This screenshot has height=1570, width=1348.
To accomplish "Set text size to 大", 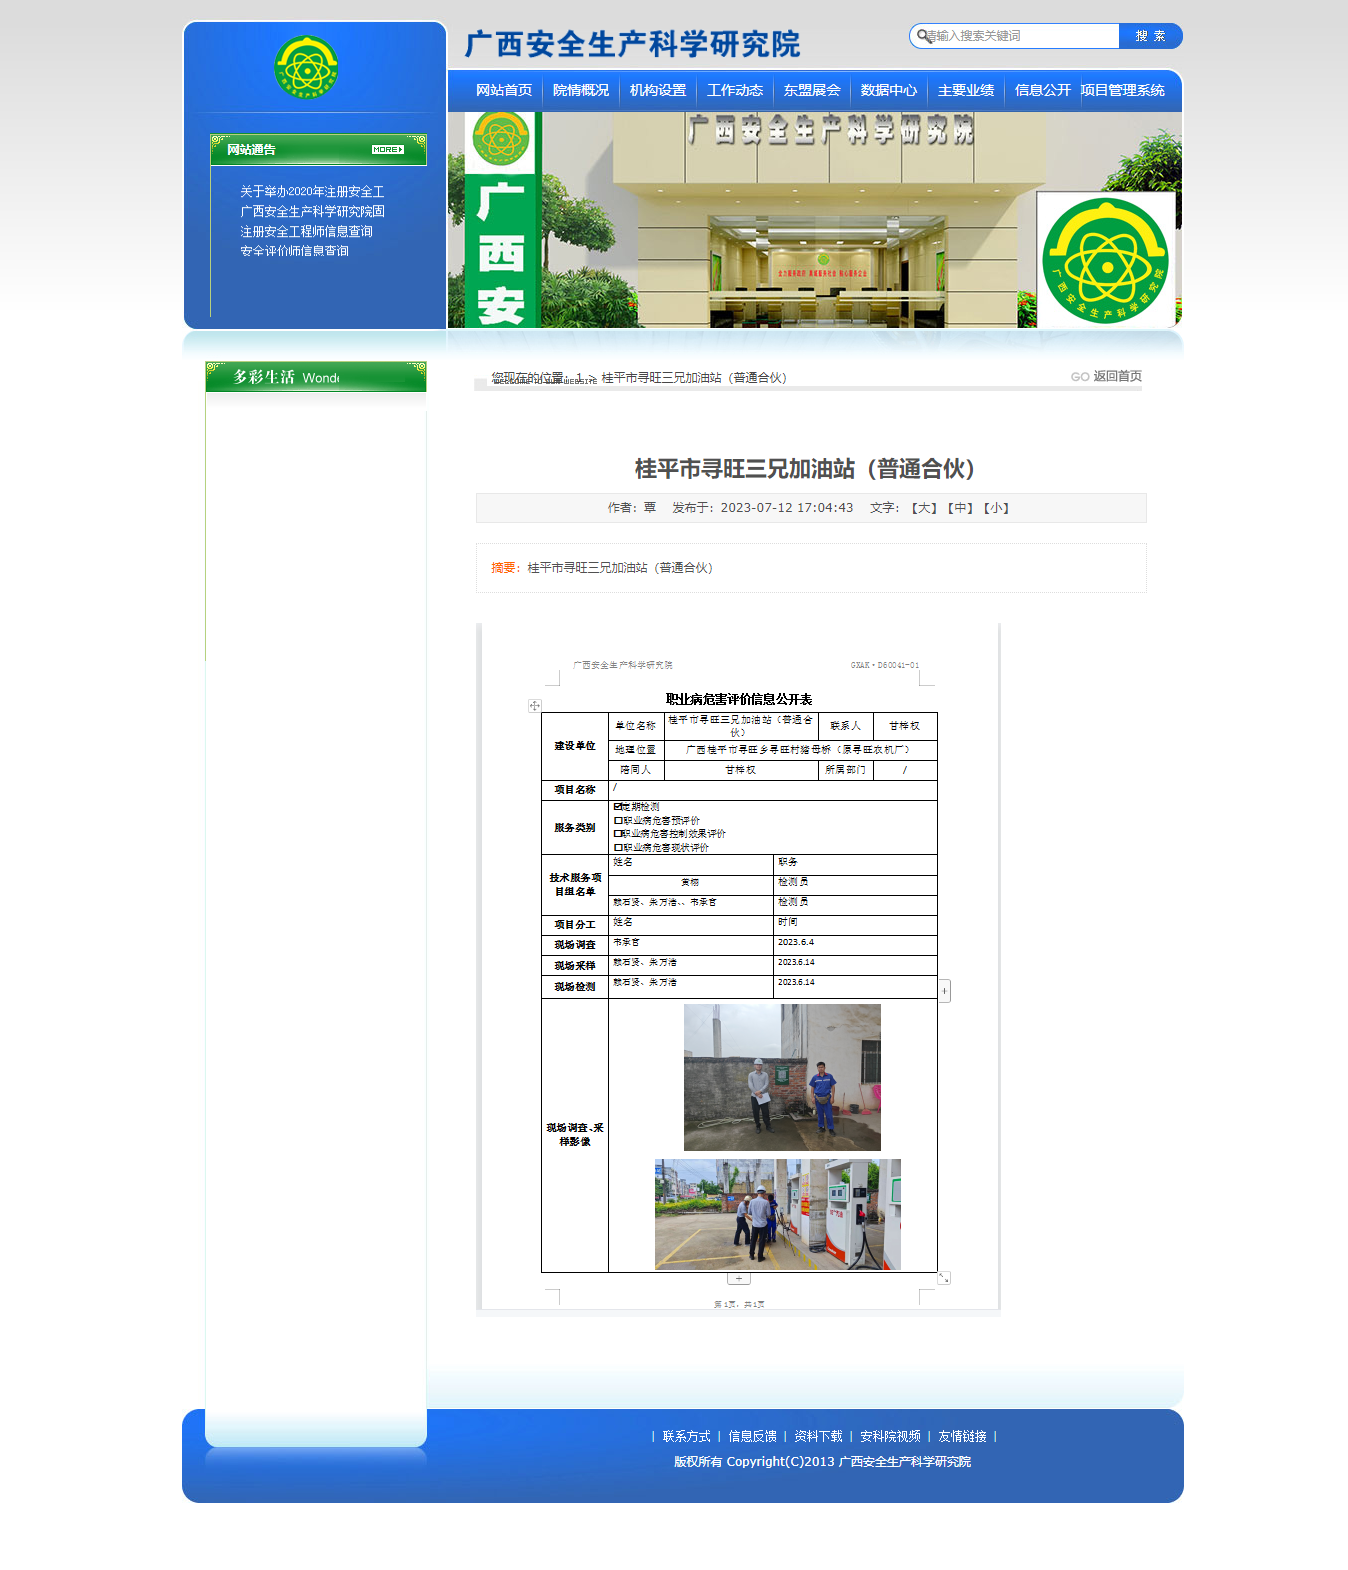I will pos(924,508).
